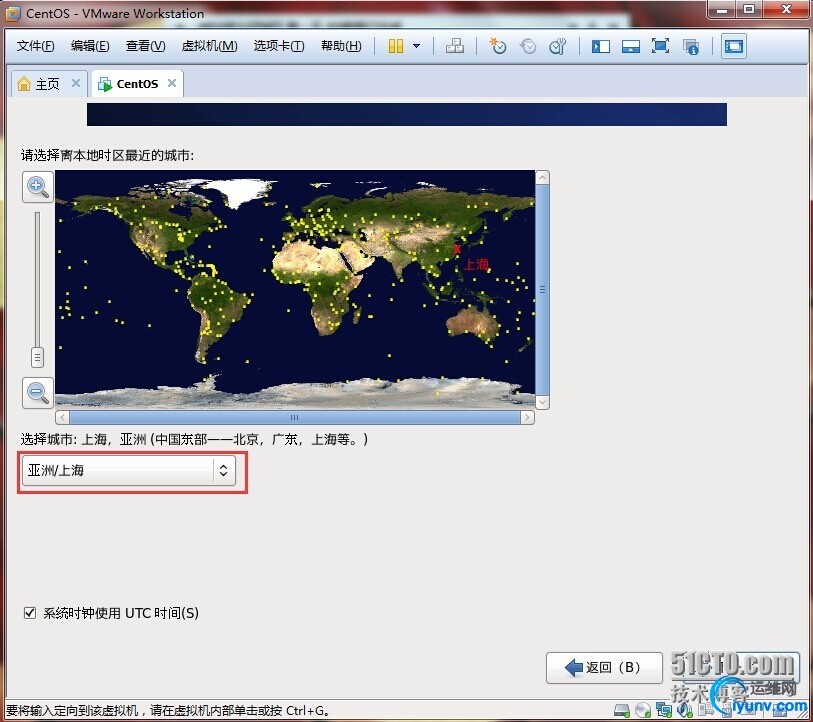Toggle the thumbnail bar view icon
This screenshot has height=722, width=813.
click(x=630, y=47)
